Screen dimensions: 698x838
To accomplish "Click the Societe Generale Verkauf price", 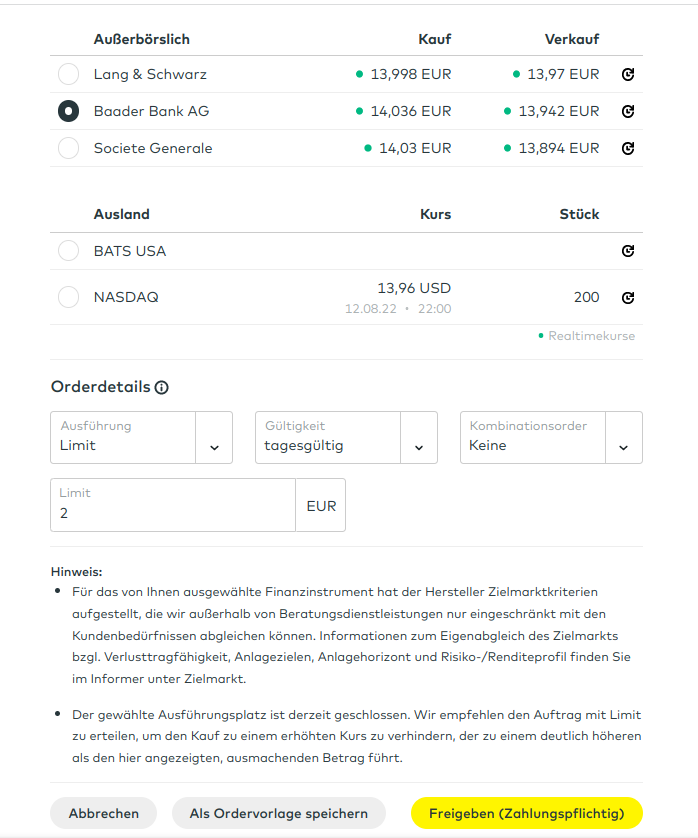I will click(558, 148).
